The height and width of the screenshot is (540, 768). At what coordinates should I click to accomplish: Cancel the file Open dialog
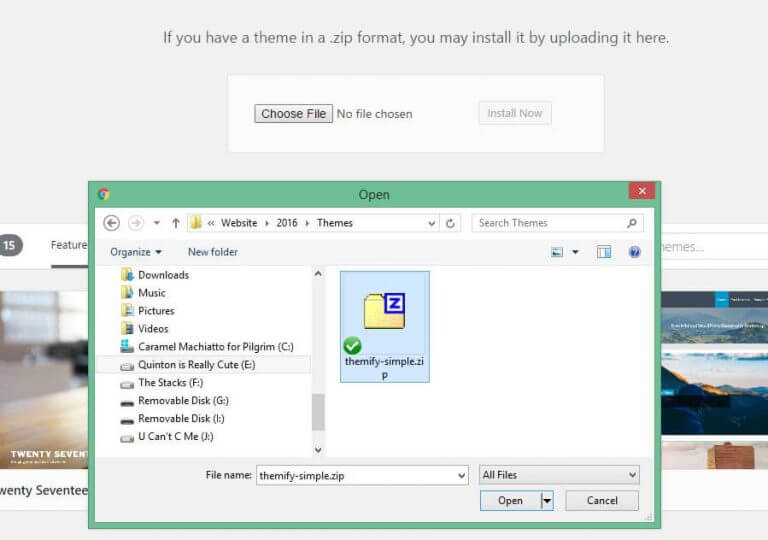602,500
